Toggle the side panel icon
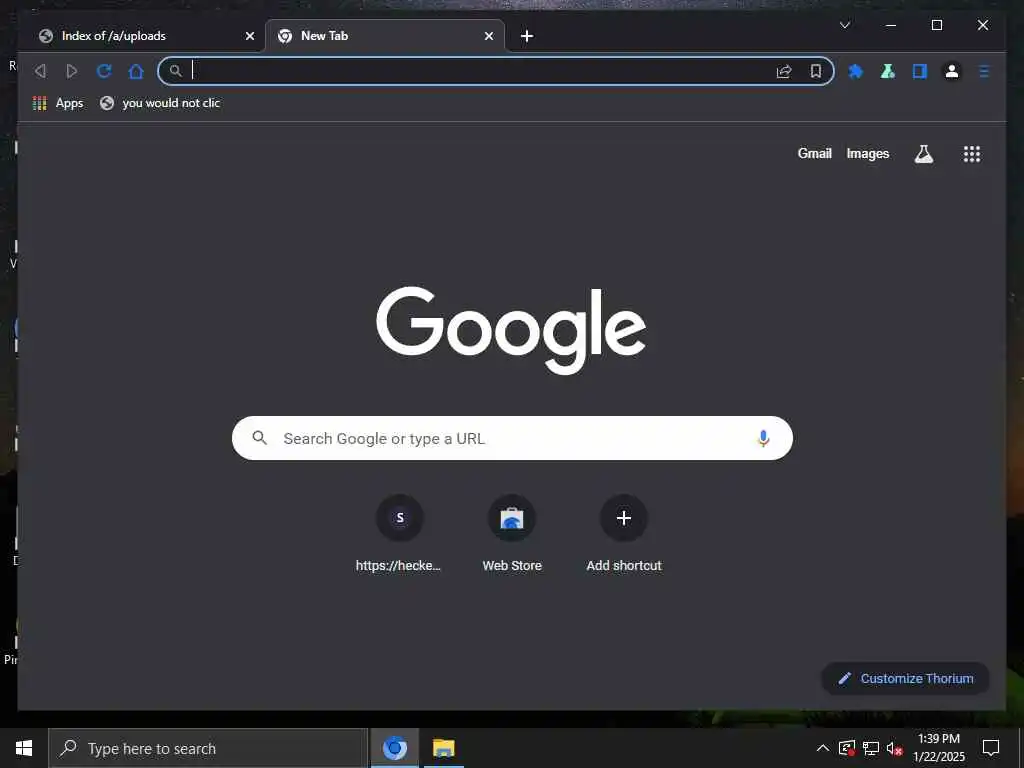 pyautogui.click(x=920, y=71)
